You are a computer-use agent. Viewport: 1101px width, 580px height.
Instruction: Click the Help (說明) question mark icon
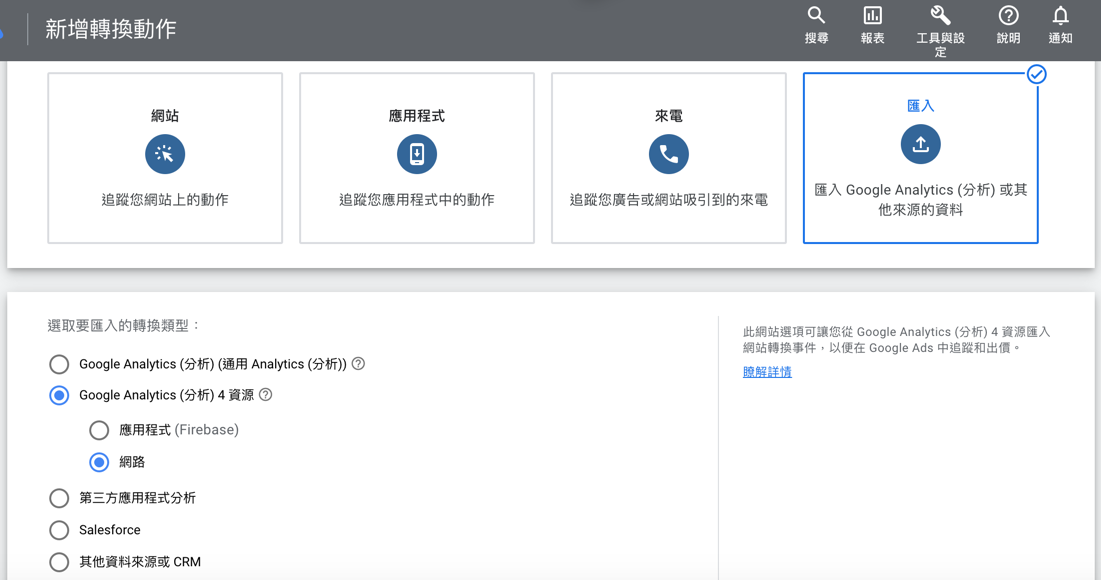1008,16
